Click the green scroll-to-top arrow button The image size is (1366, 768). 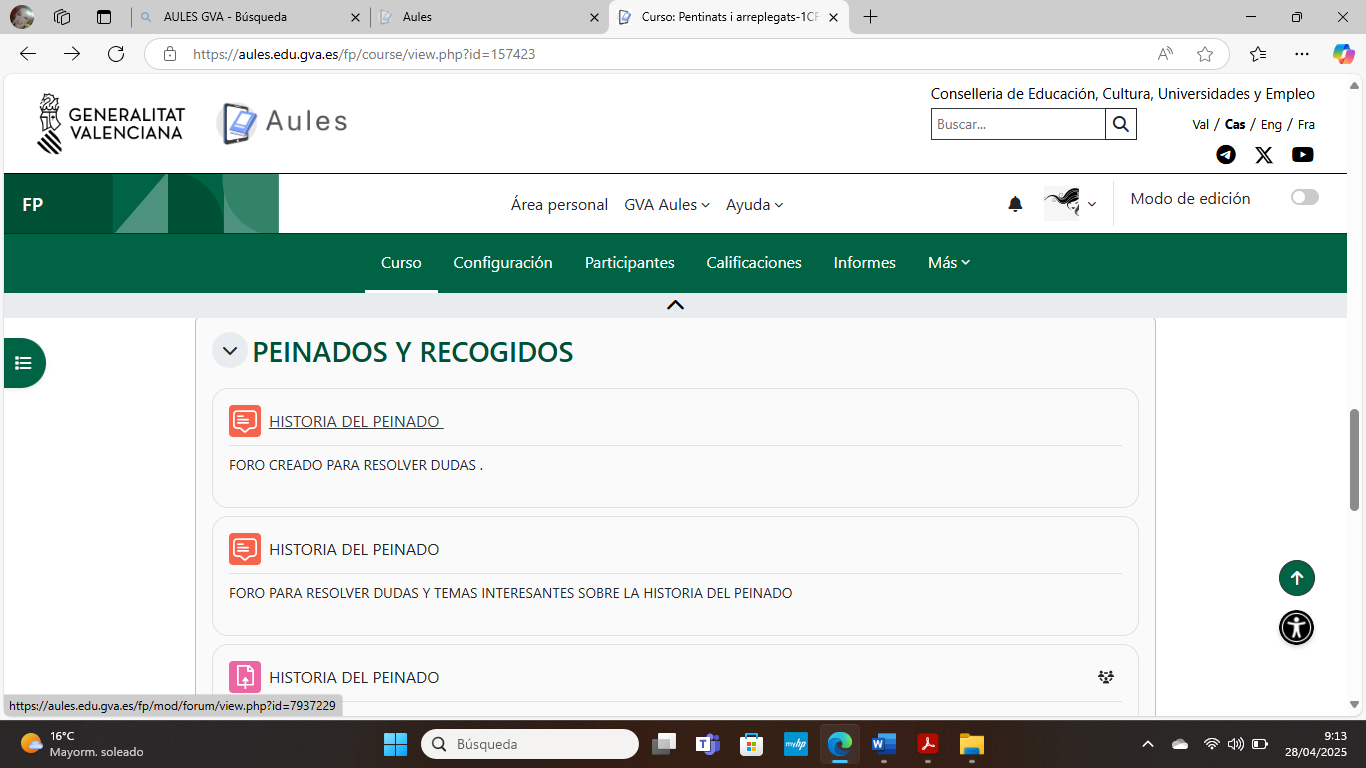[1296, 578]
